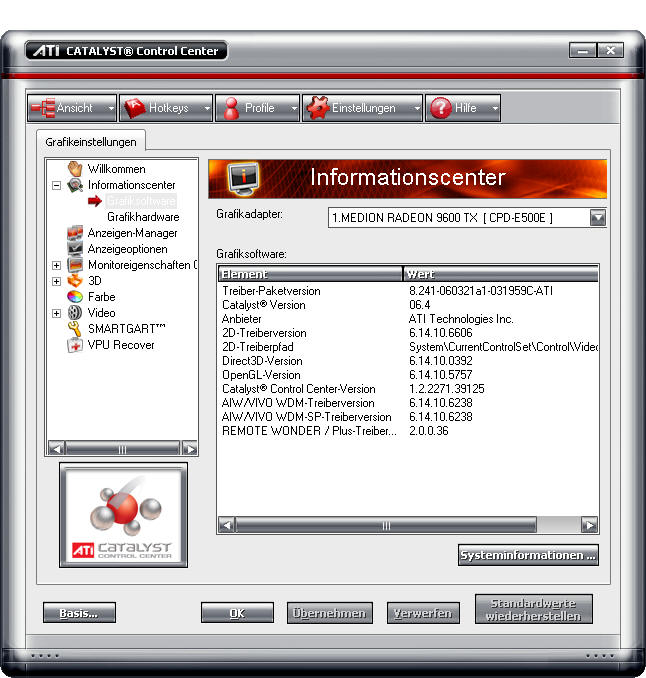This screenshot has width=646, height=678.
Task: Select the Catalyst® Version row
Action: [x=408, y=305]
